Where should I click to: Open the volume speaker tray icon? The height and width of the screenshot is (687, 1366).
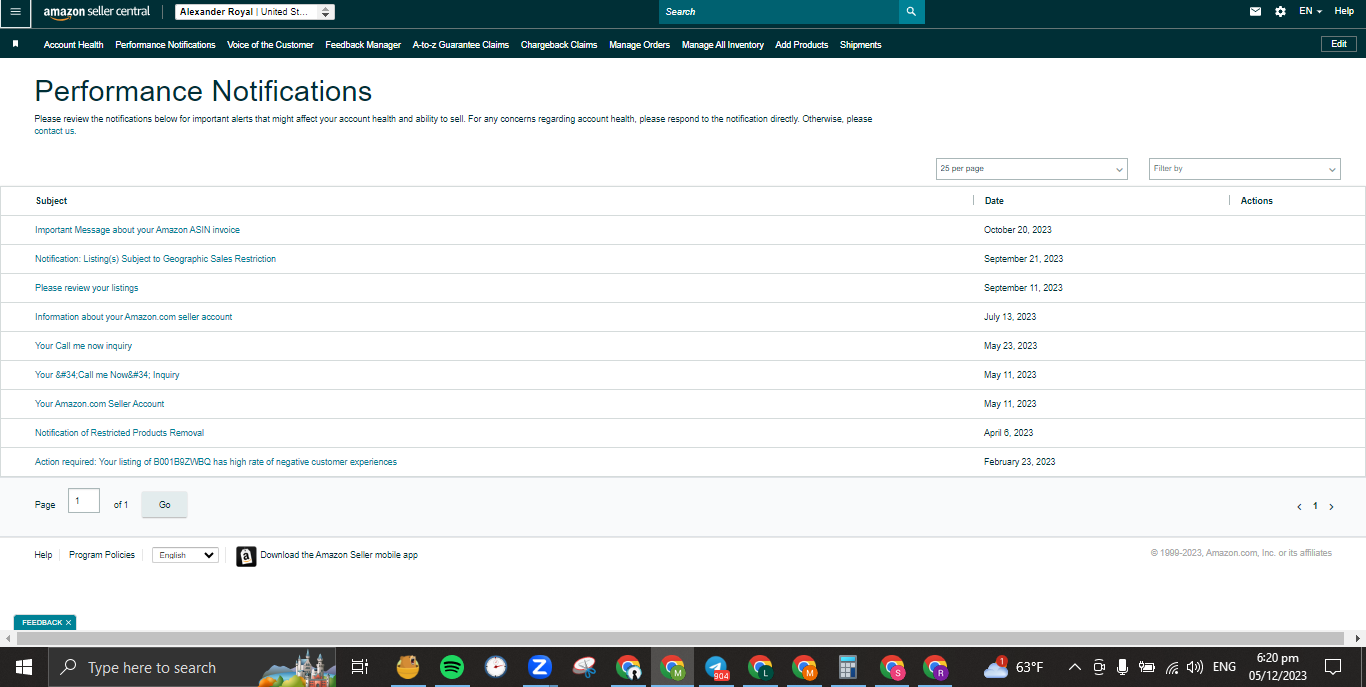[1195, 667]
